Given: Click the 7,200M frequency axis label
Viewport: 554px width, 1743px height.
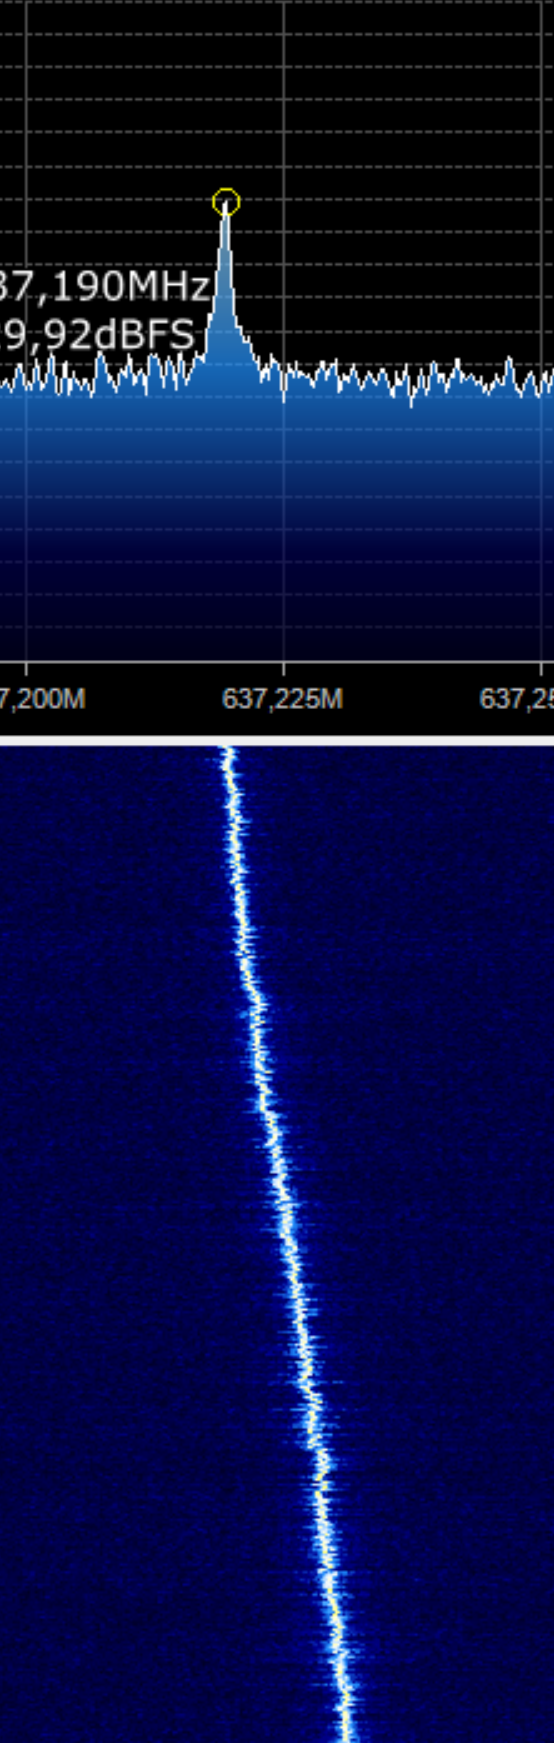Looking at the screenshot, I should (x=42, y=698).
